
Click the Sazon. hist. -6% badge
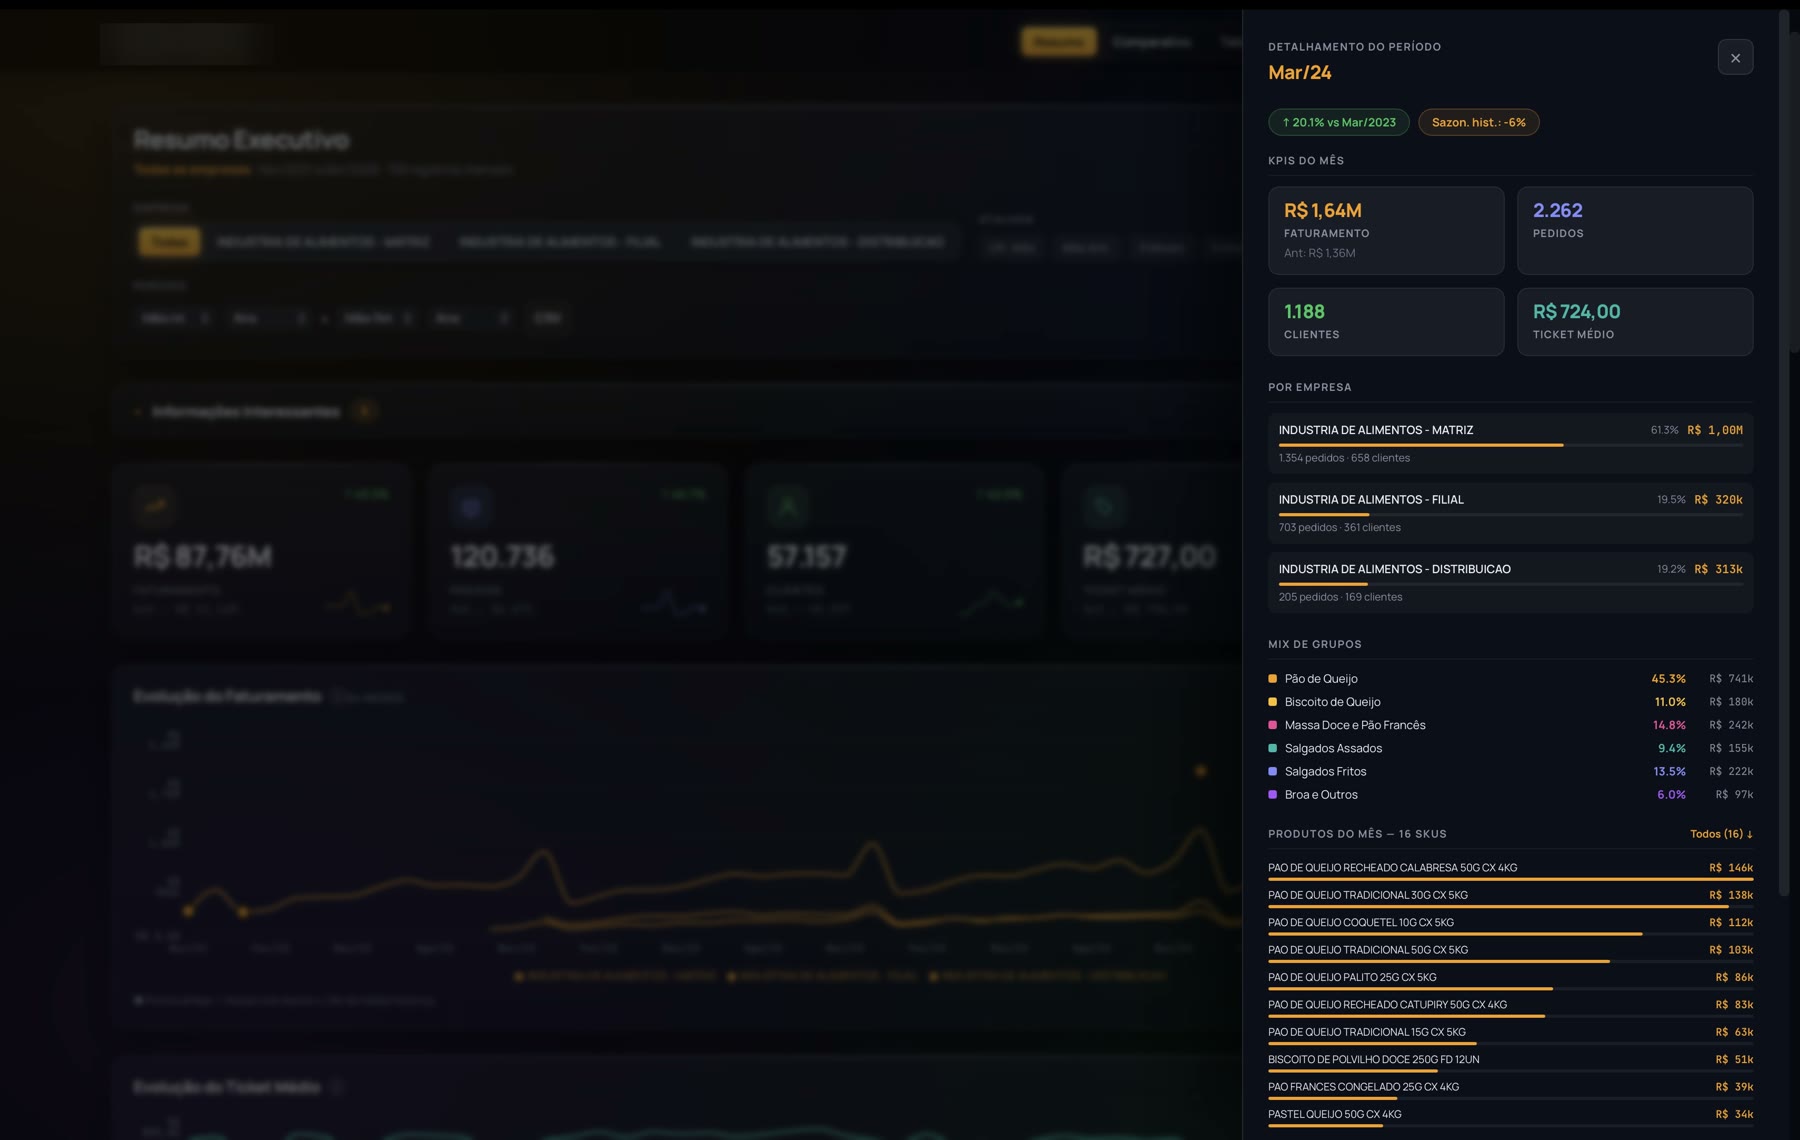pos(1478,122)
